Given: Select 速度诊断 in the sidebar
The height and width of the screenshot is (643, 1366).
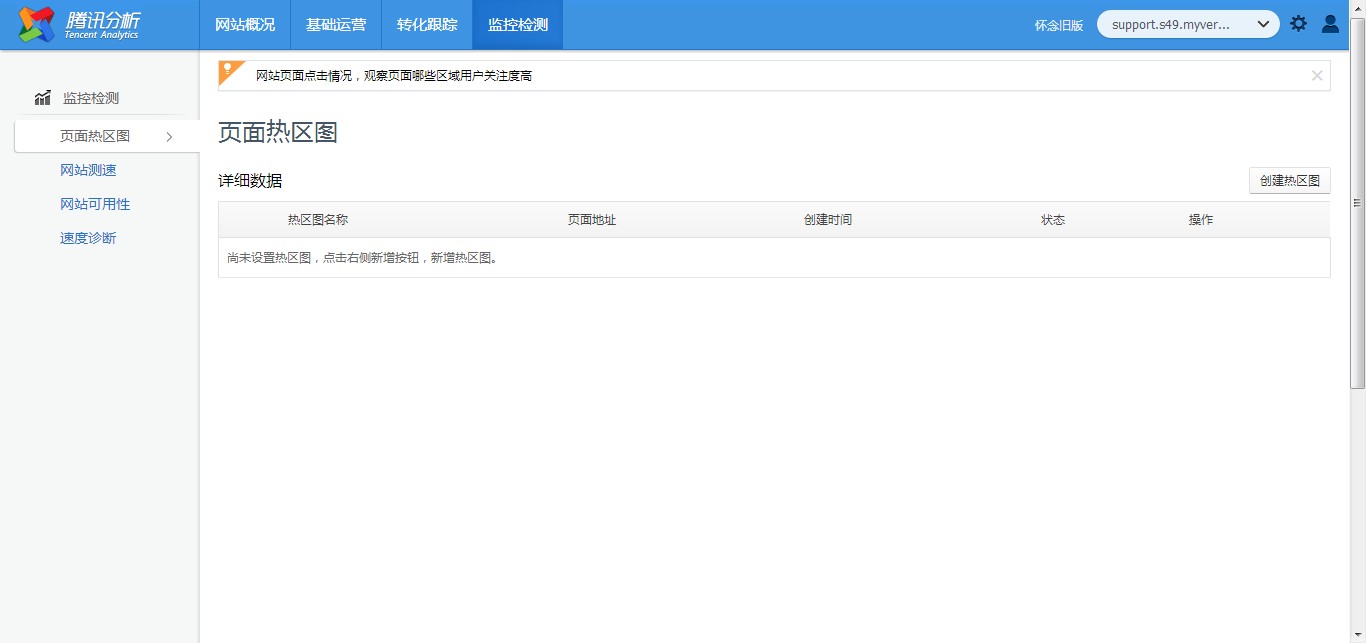Looking at the screenshot, I should 88,238.
